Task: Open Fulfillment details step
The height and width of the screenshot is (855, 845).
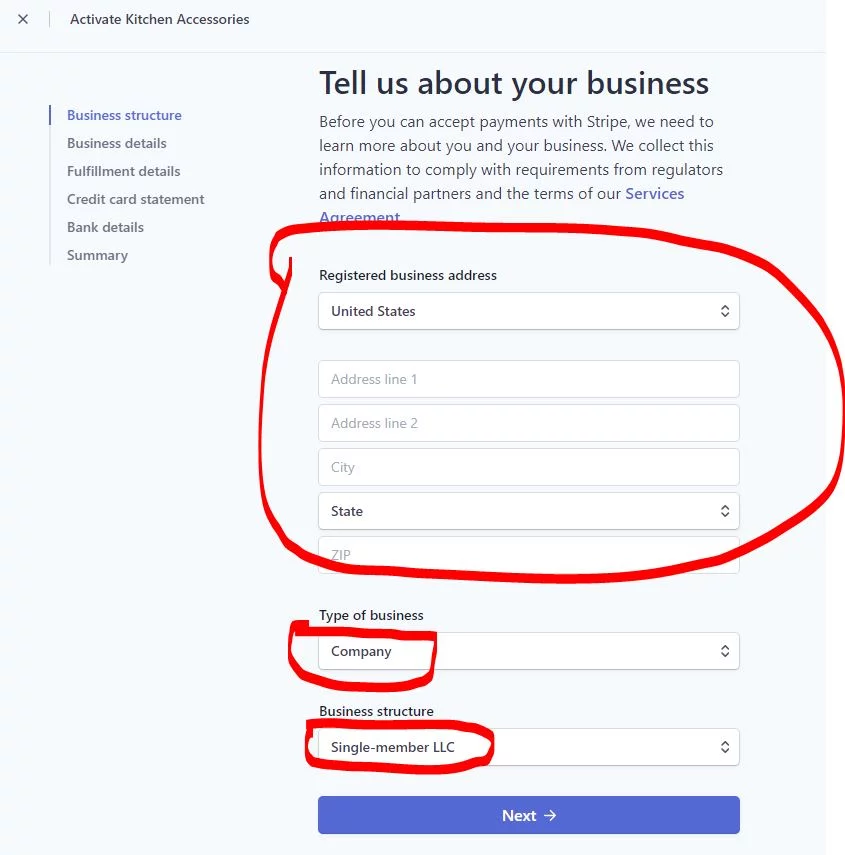Action: pos(123,171)
